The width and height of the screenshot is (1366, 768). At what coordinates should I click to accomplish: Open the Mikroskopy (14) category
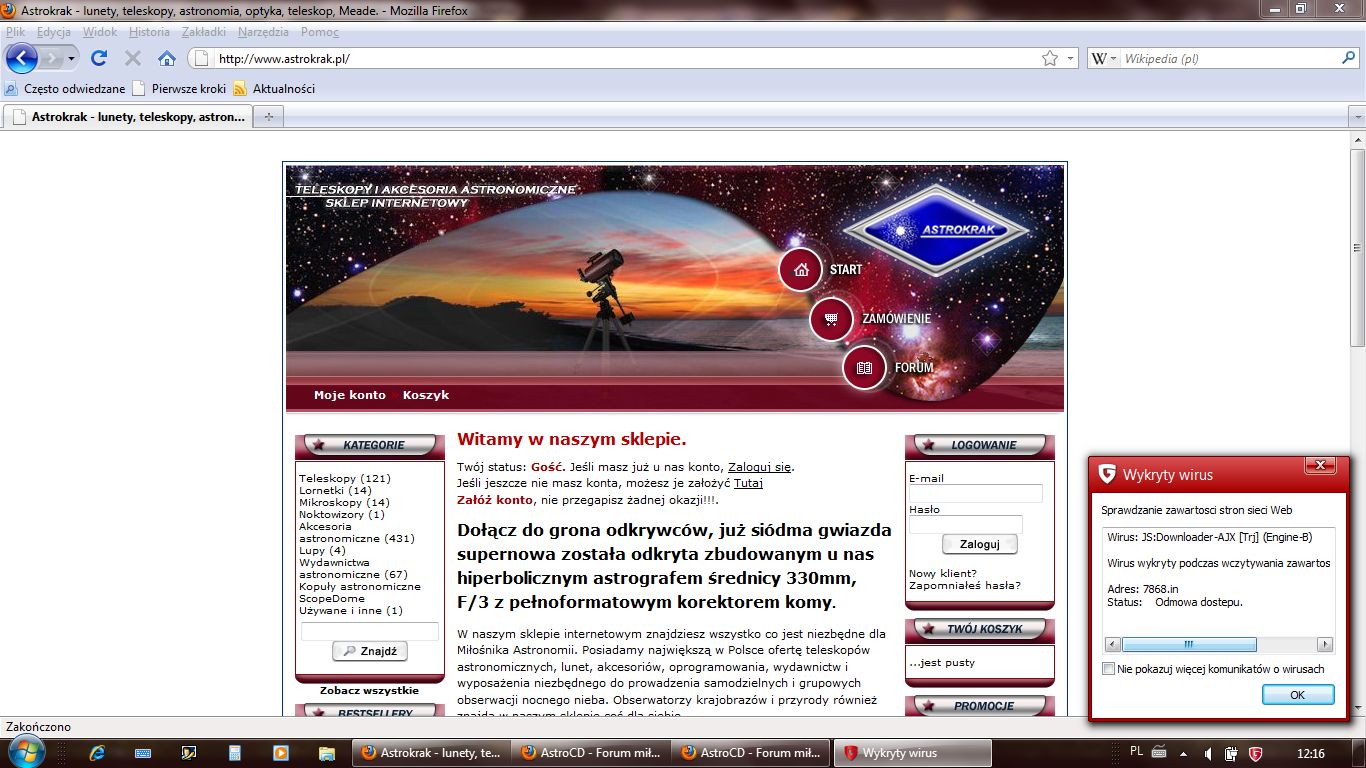(344, 502)
